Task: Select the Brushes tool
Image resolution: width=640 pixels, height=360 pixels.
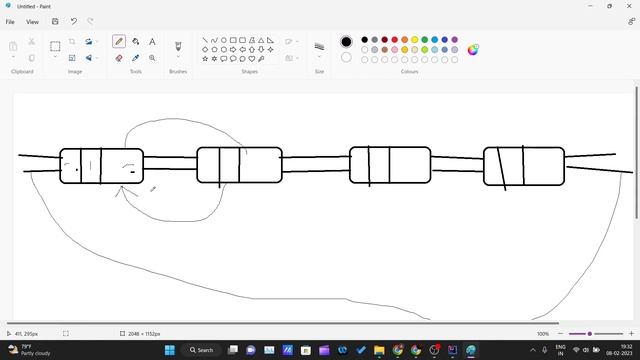Action: pyautogui.click(x=178, y=46)
